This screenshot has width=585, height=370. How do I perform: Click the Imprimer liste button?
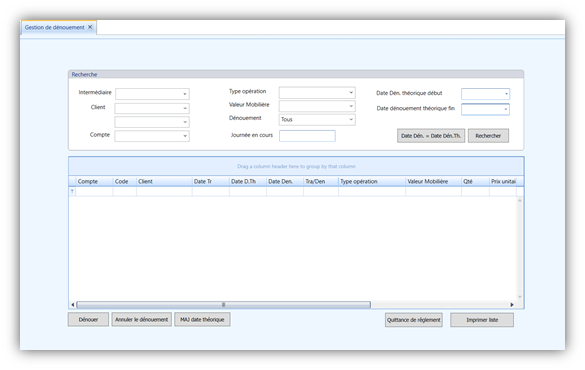[x=482, y=320]
